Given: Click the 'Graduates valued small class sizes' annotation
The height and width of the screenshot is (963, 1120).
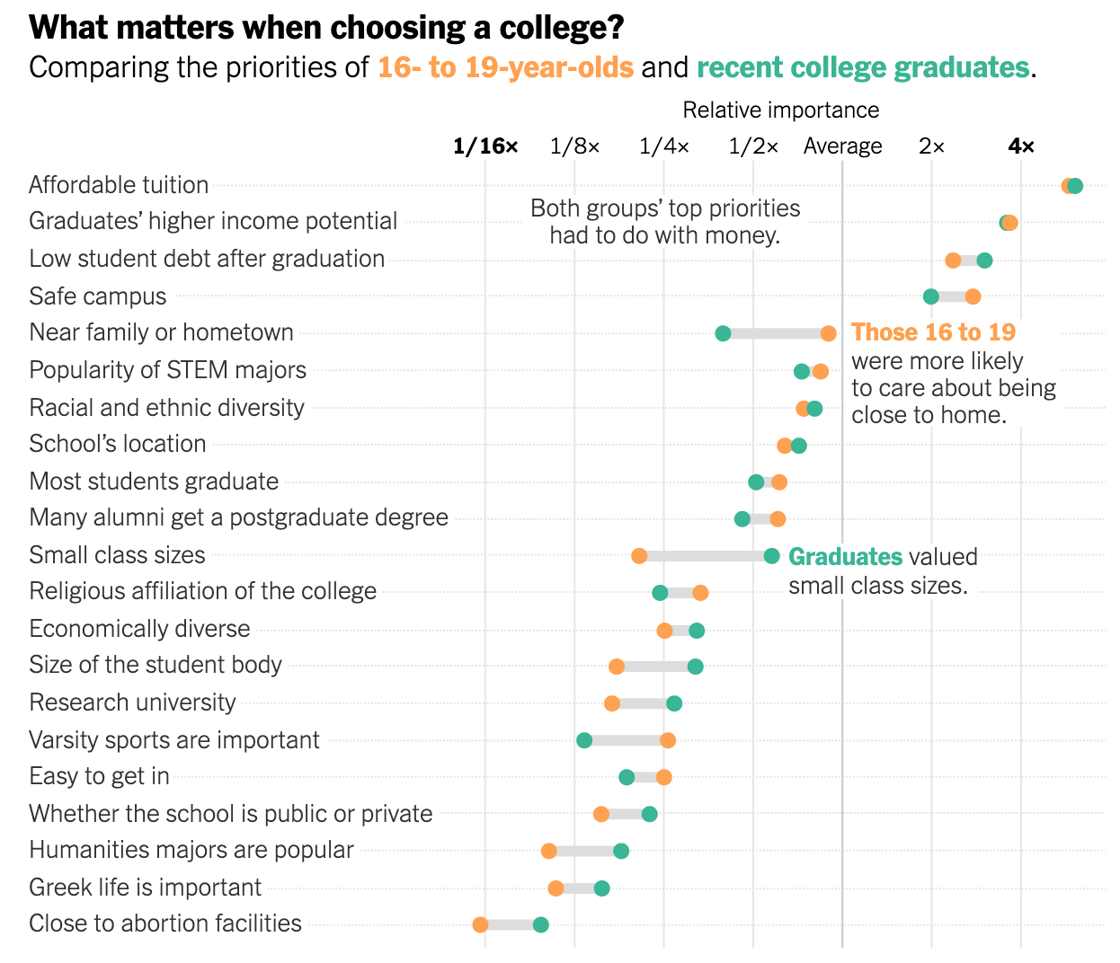Looking at the screenshot, I should (883, 571).
